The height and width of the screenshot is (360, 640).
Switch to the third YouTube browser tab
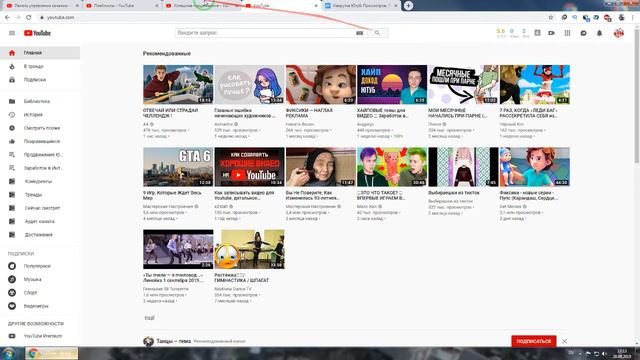coord(202,6)
